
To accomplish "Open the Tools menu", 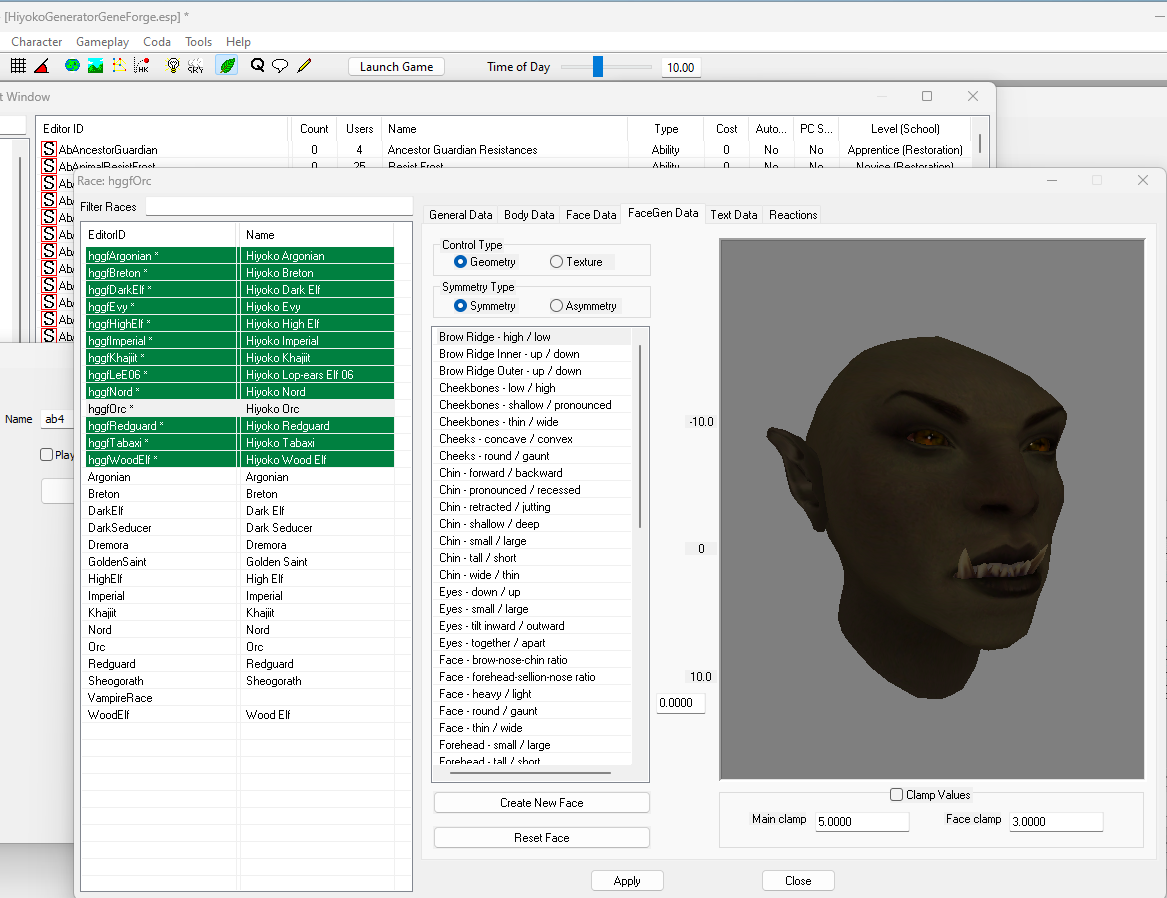I will [199, 42].
